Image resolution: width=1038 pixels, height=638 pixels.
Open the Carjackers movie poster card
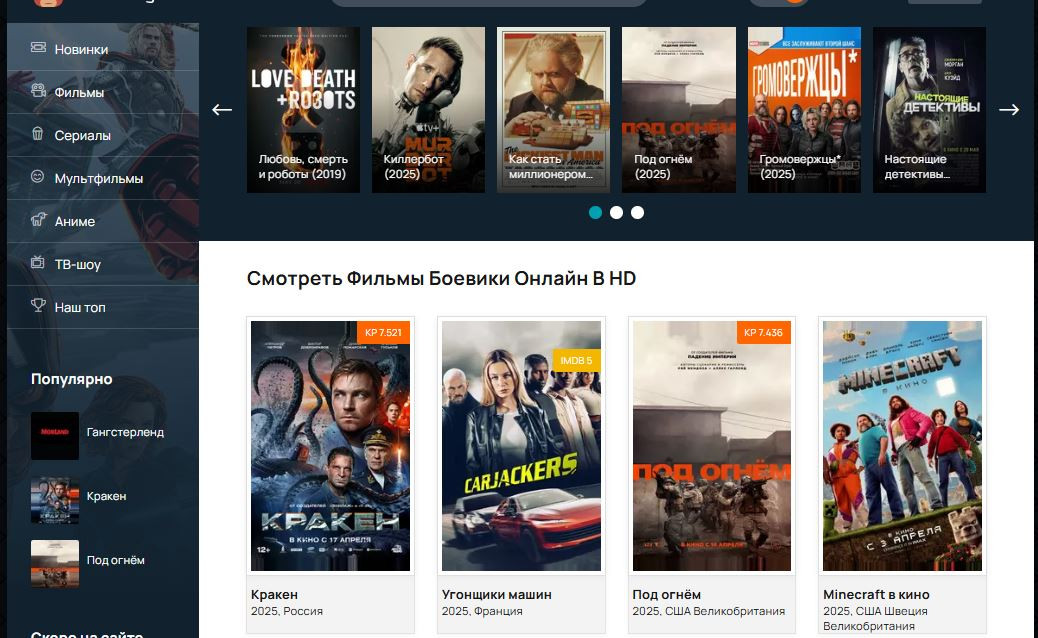(x=521, y=445)
